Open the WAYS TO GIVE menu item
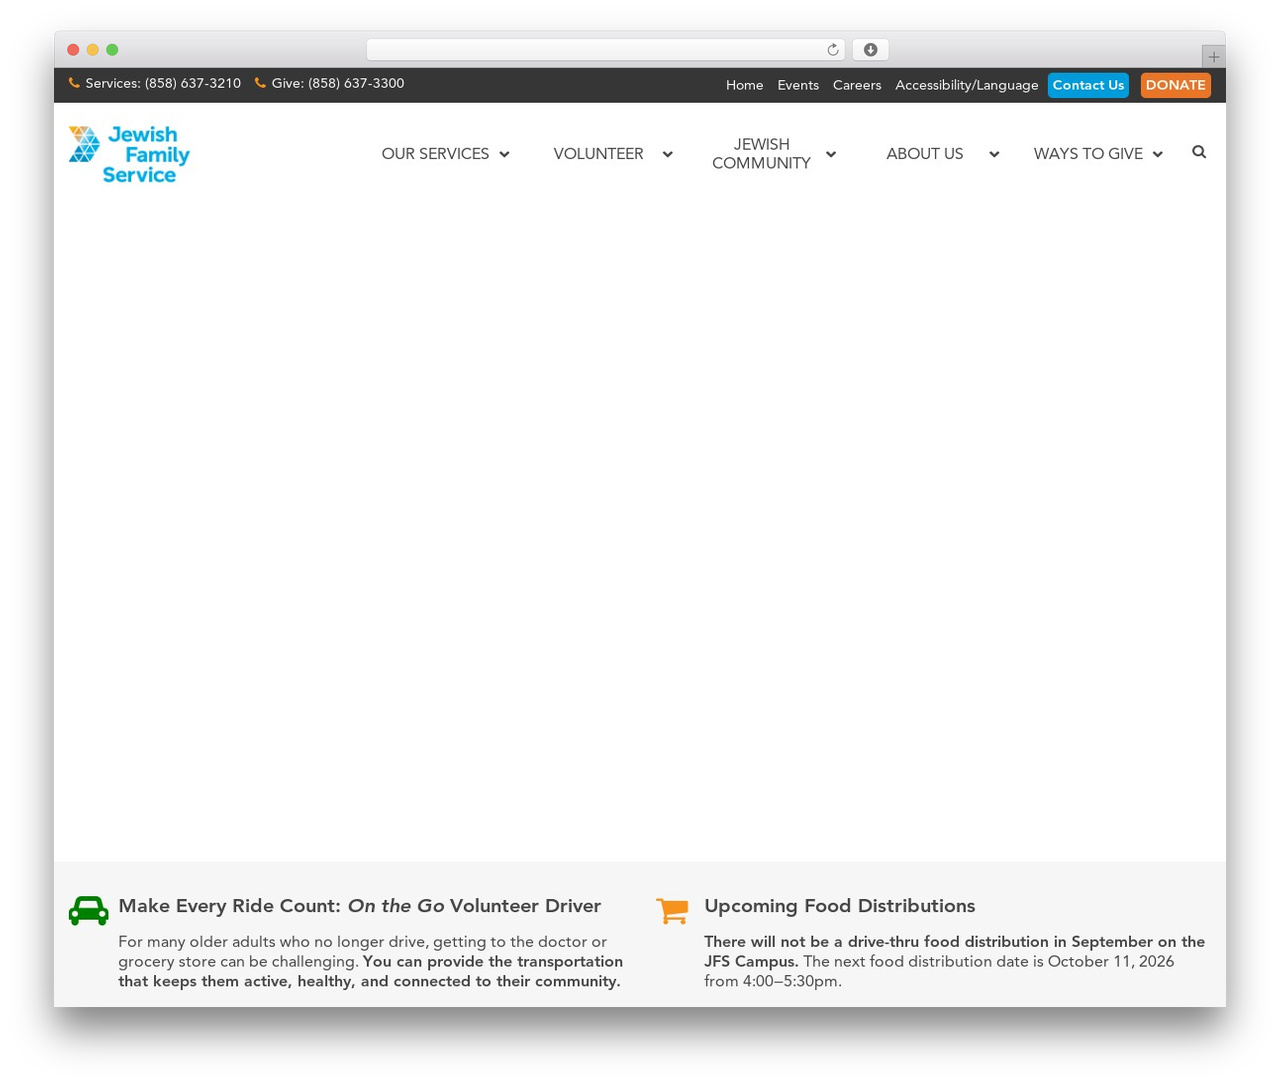 coord(1088,154)
